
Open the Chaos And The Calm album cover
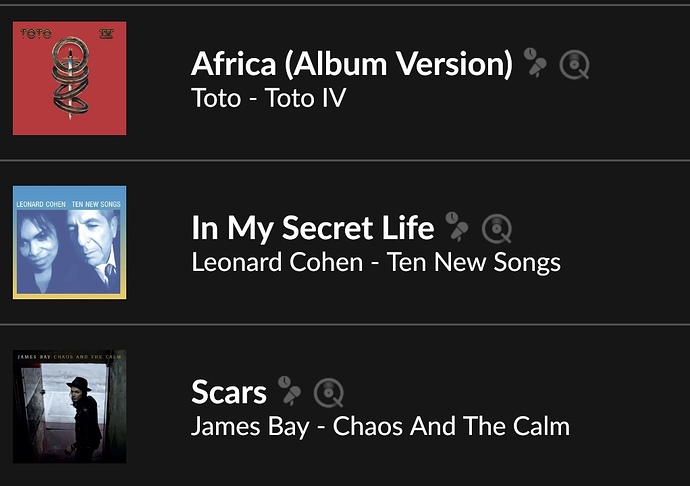70,407
